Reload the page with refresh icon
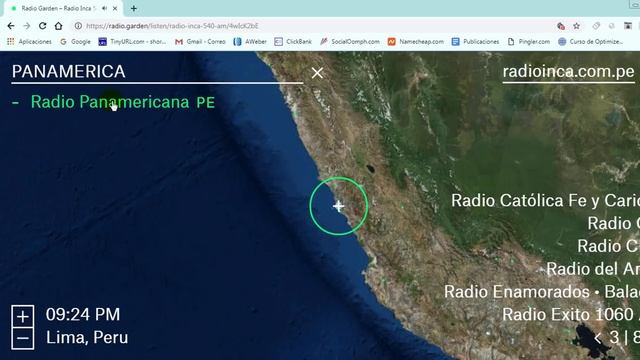The width and height of the screenshot is (640, 360). coord(42,26)
